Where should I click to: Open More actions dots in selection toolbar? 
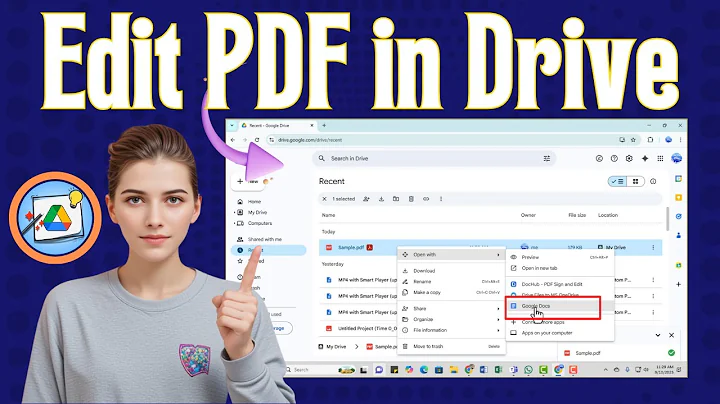[x=441, y=199]
